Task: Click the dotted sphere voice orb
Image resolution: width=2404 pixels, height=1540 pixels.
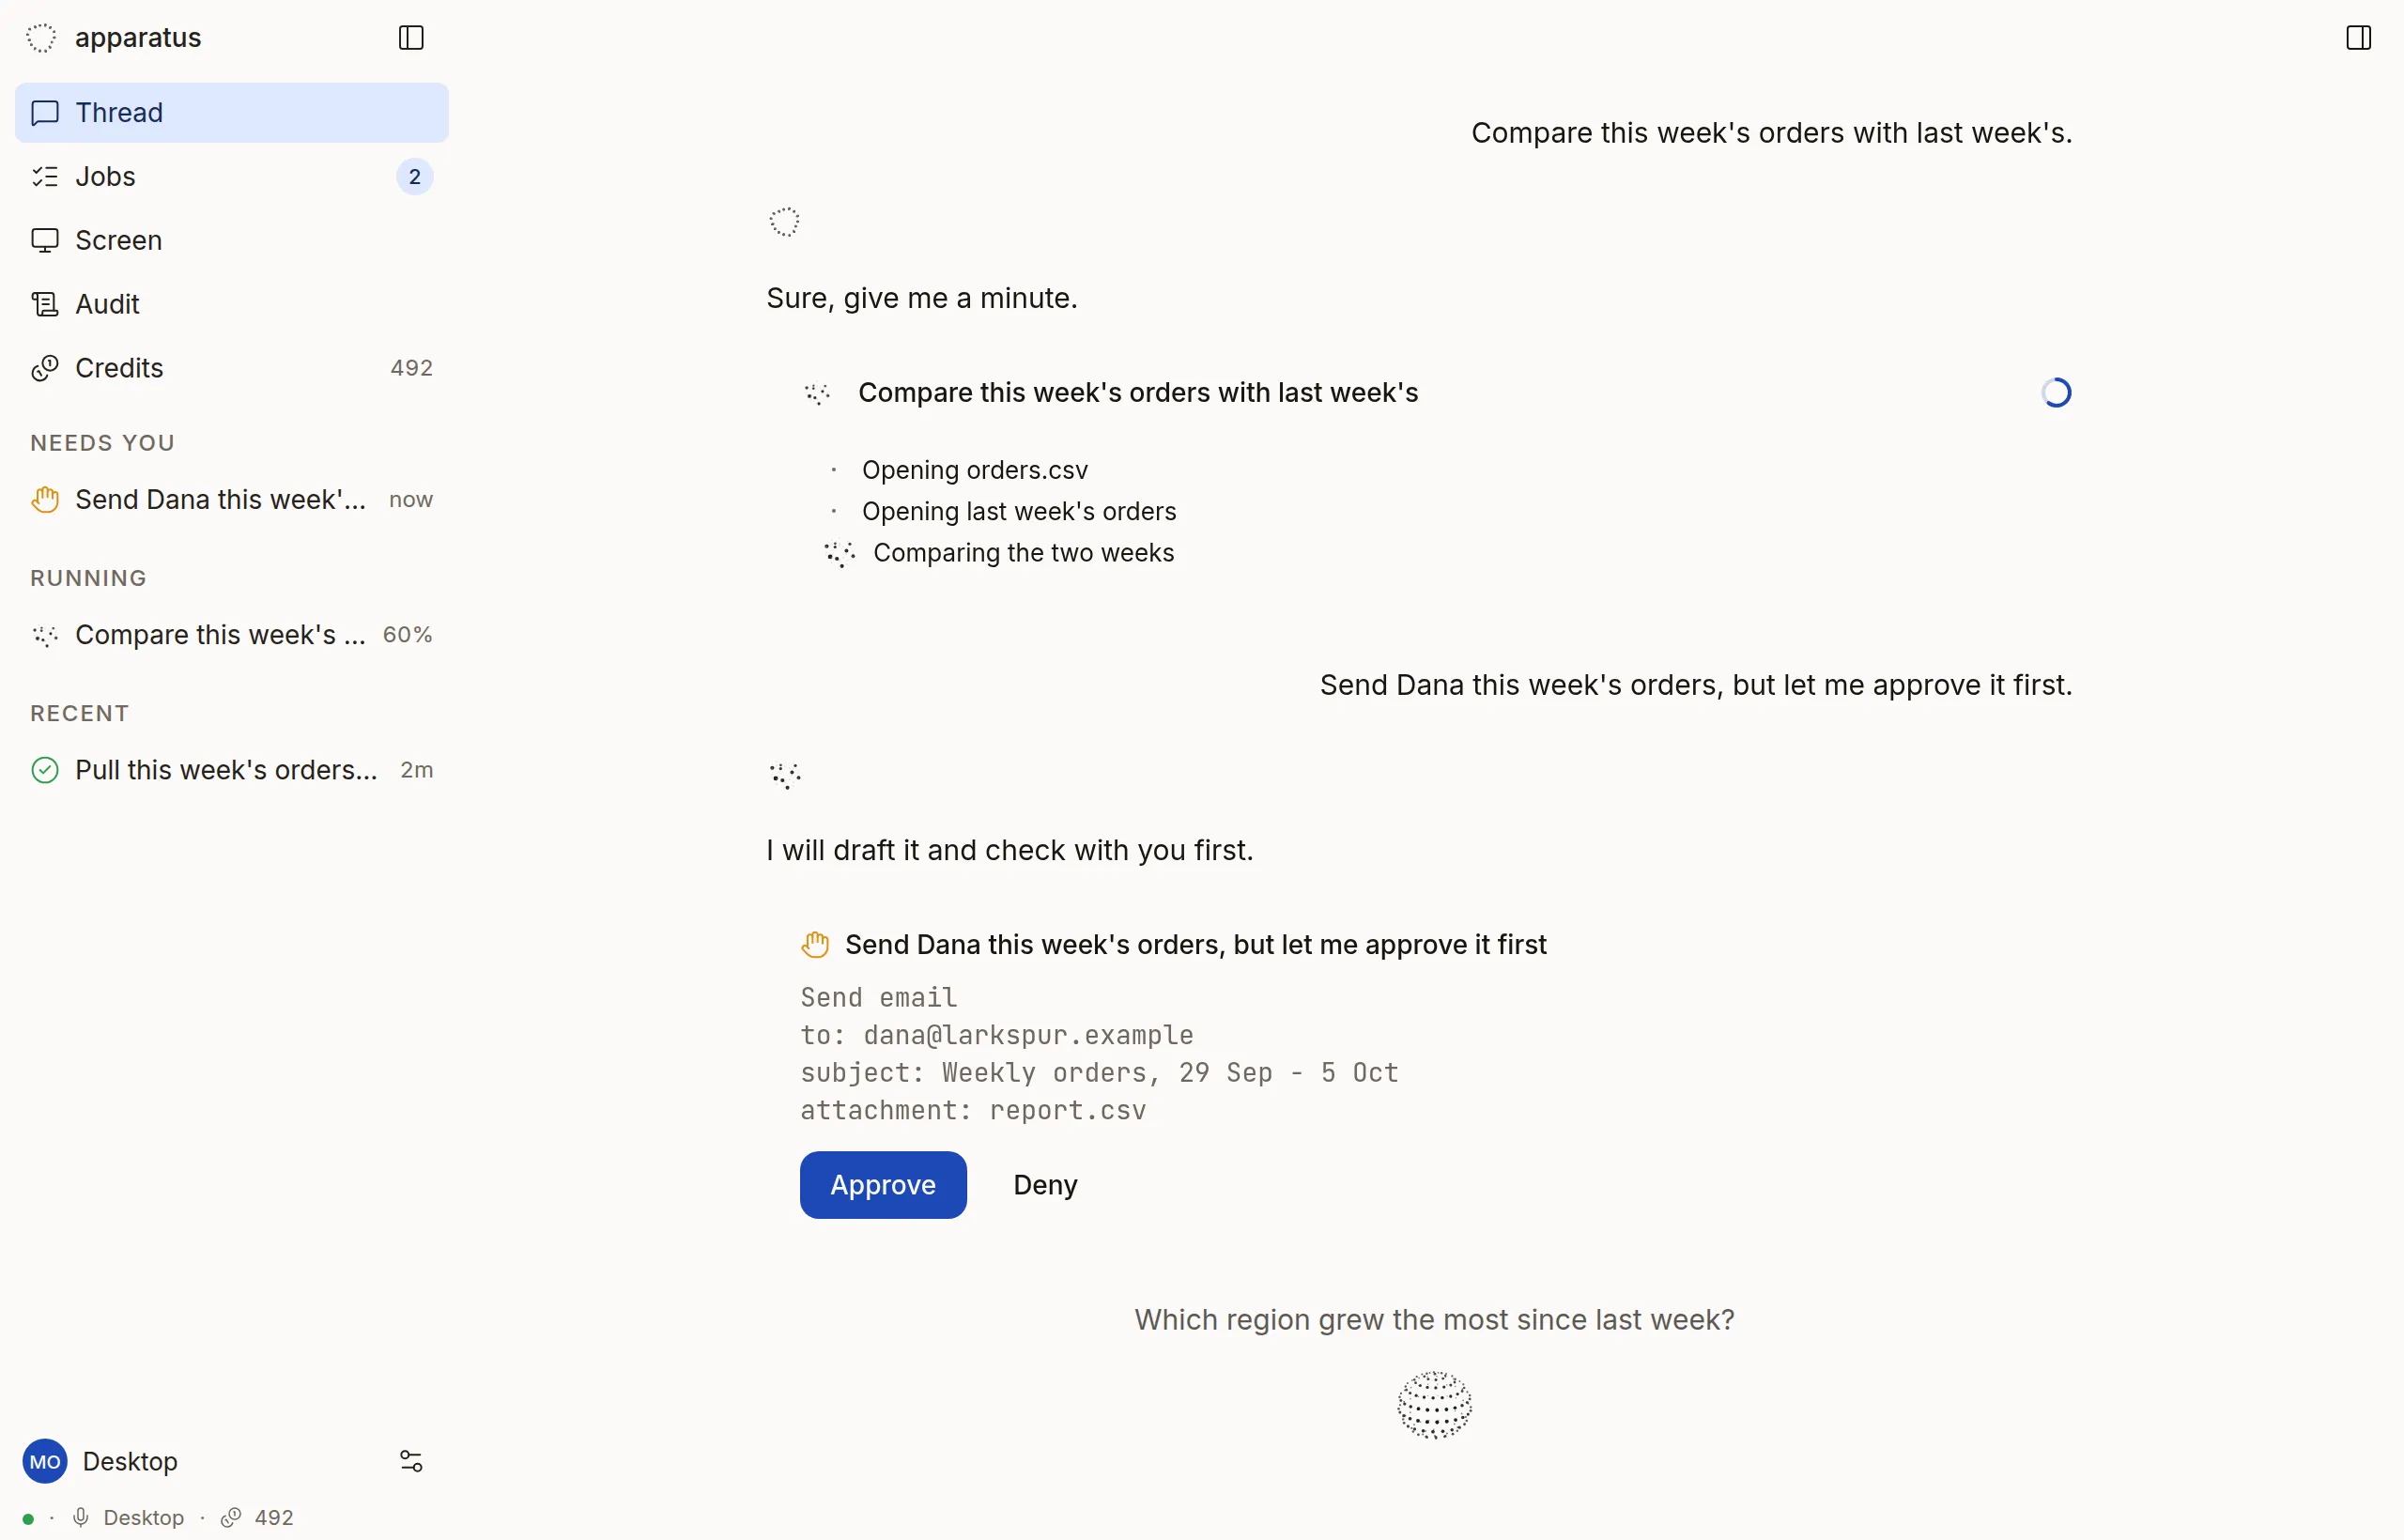Action: tap(1434, 1405)
